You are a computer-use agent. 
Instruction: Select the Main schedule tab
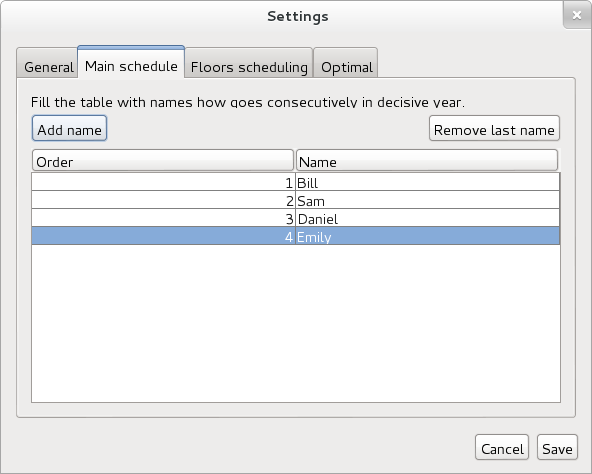pyautogui.click(x=131, y=62)
